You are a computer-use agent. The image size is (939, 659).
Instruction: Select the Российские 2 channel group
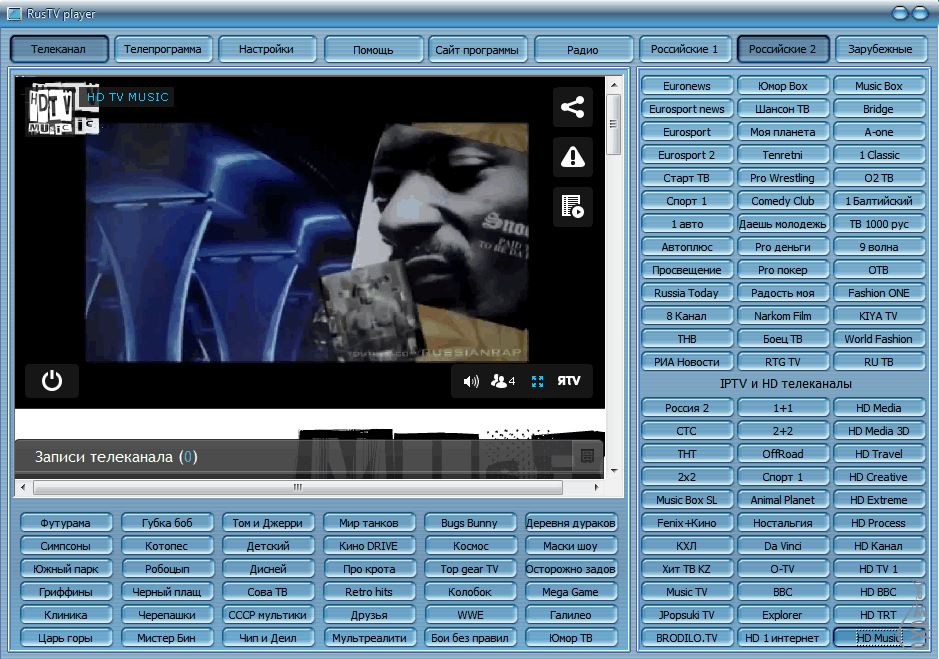(783, 49)
